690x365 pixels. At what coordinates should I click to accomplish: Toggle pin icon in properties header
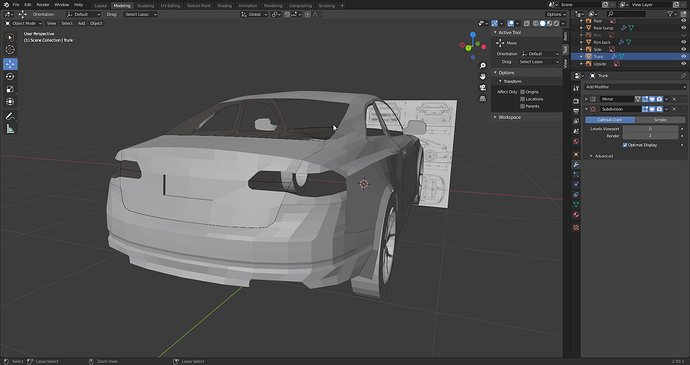click(x=683, y=76)
